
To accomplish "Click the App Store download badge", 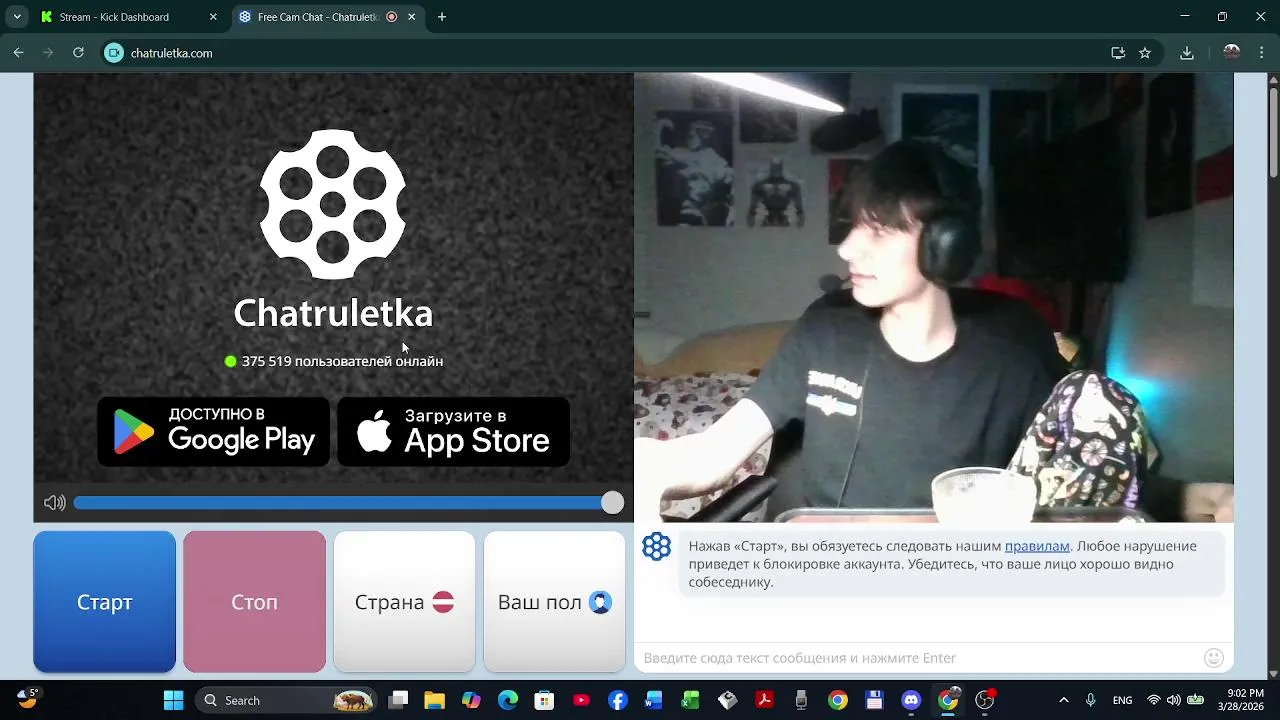I will pyautogui.click(x=453, y=431).
